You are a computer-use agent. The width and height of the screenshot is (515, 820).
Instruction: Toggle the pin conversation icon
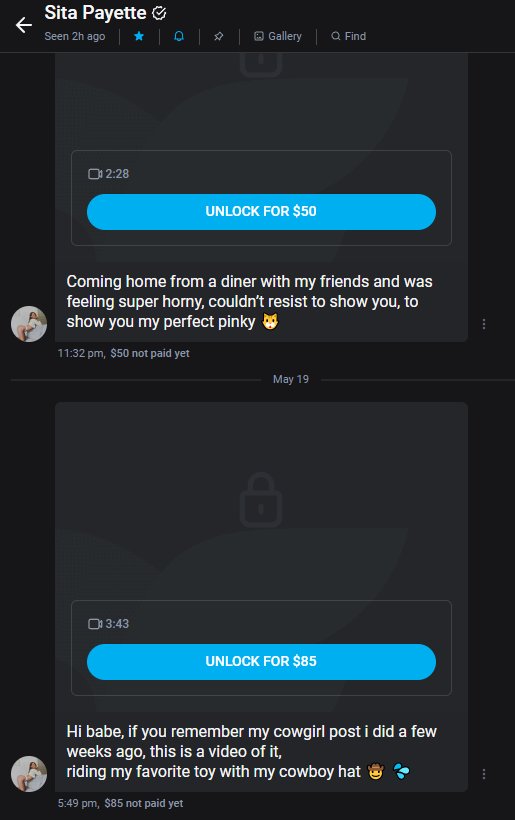[x=219, y=36]
